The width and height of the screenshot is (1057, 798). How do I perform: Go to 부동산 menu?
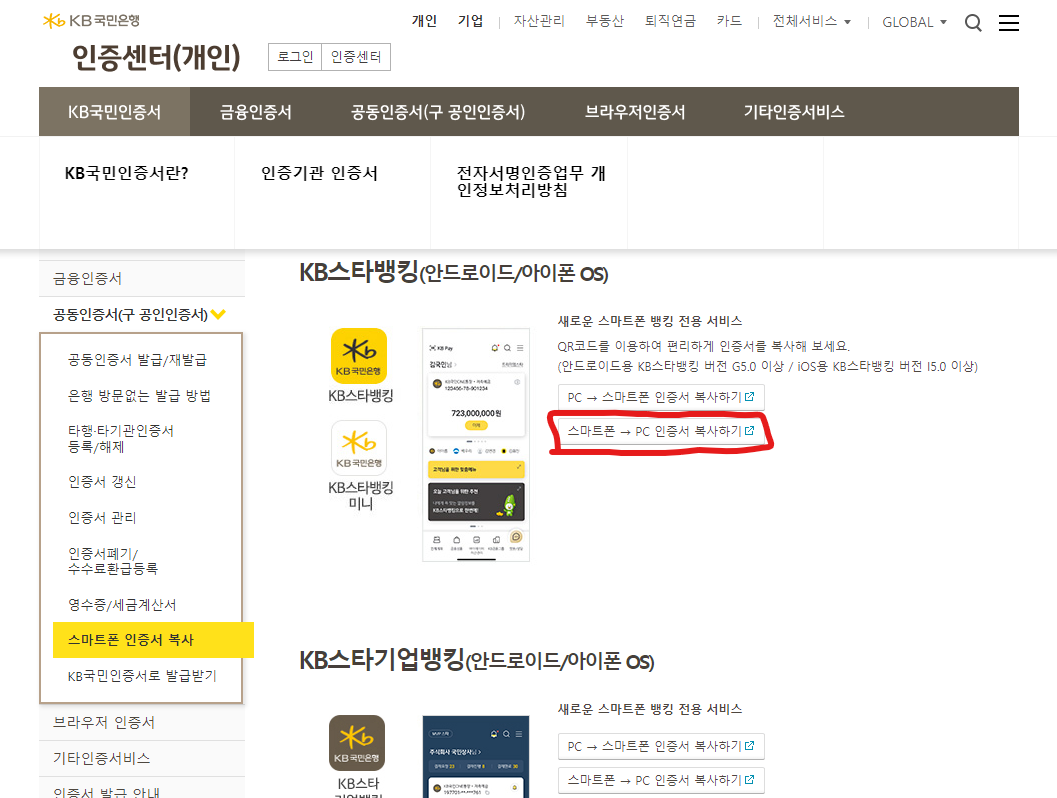(605, 22)
